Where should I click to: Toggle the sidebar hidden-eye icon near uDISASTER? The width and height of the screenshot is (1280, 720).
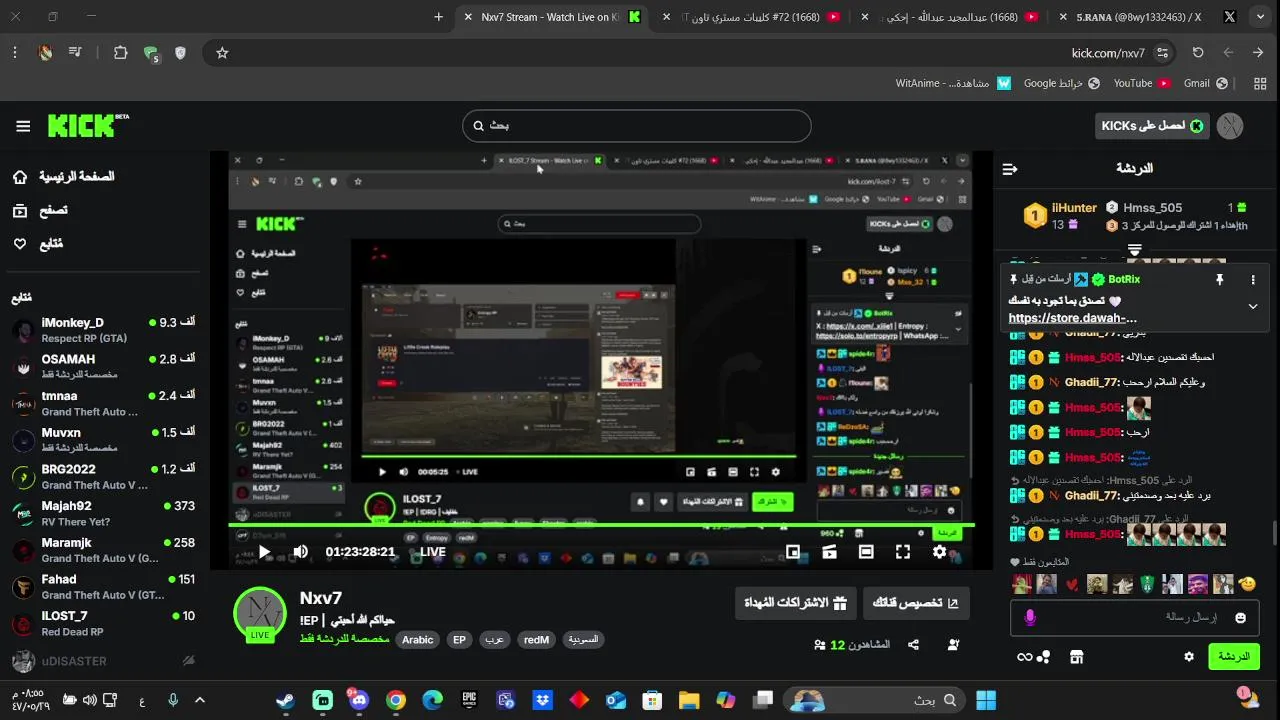point(188,661)
